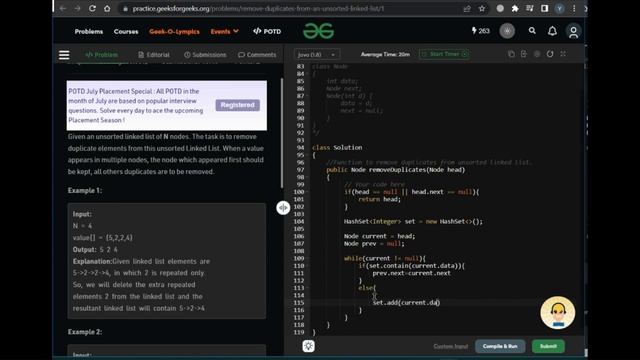The width and height of the screenshot is (640, 360).
Task: Toggle the light/dark theme circle
Action: [507, 31]
